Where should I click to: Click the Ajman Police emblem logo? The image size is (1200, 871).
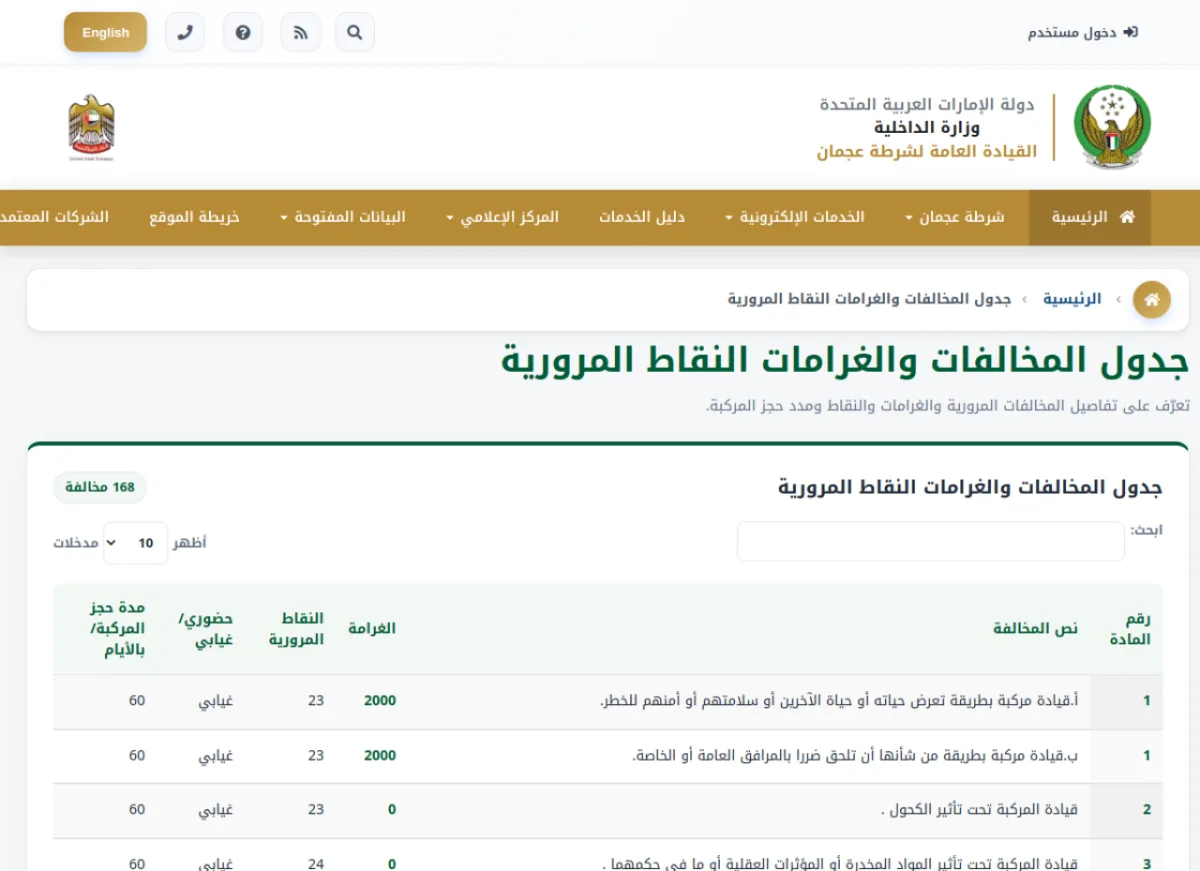click(x=1112, y=127)
